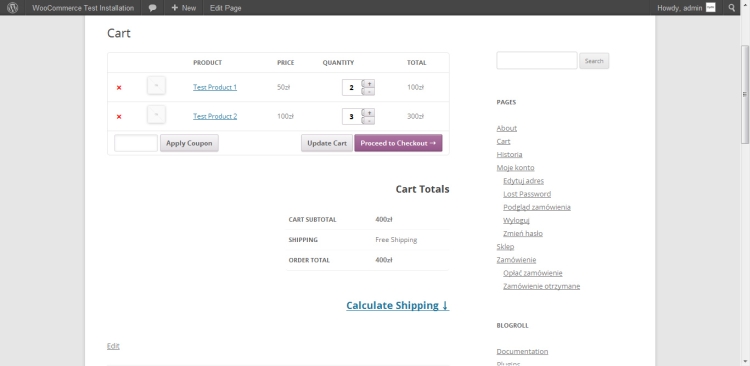Open the Zmień hasło link
Viewport: 750px width, 366px height.
pos(523,233)
